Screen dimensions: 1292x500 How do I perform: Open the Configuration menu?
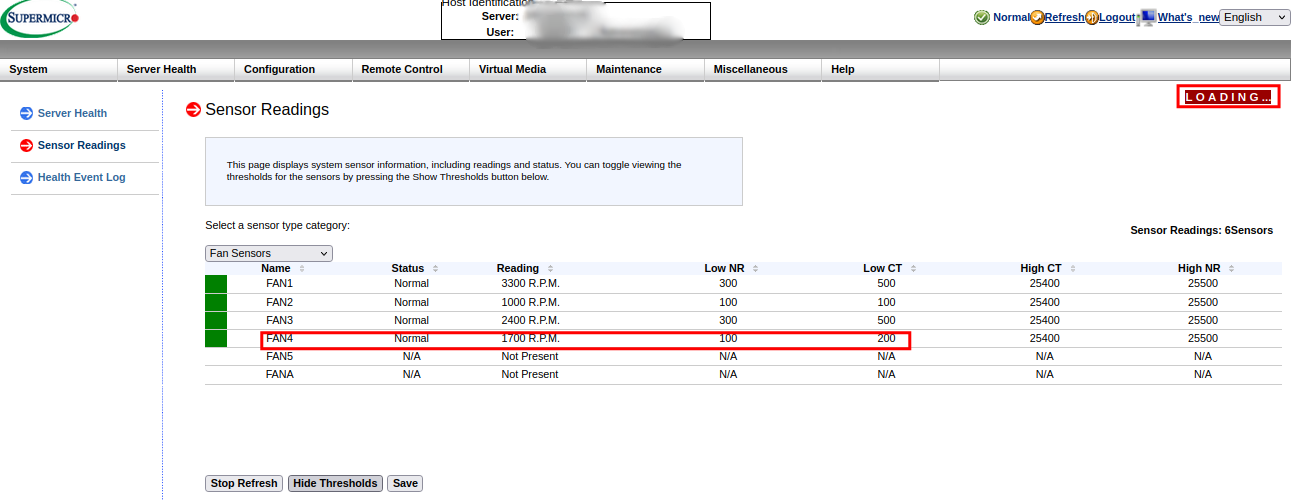click(x=293, y=69)
